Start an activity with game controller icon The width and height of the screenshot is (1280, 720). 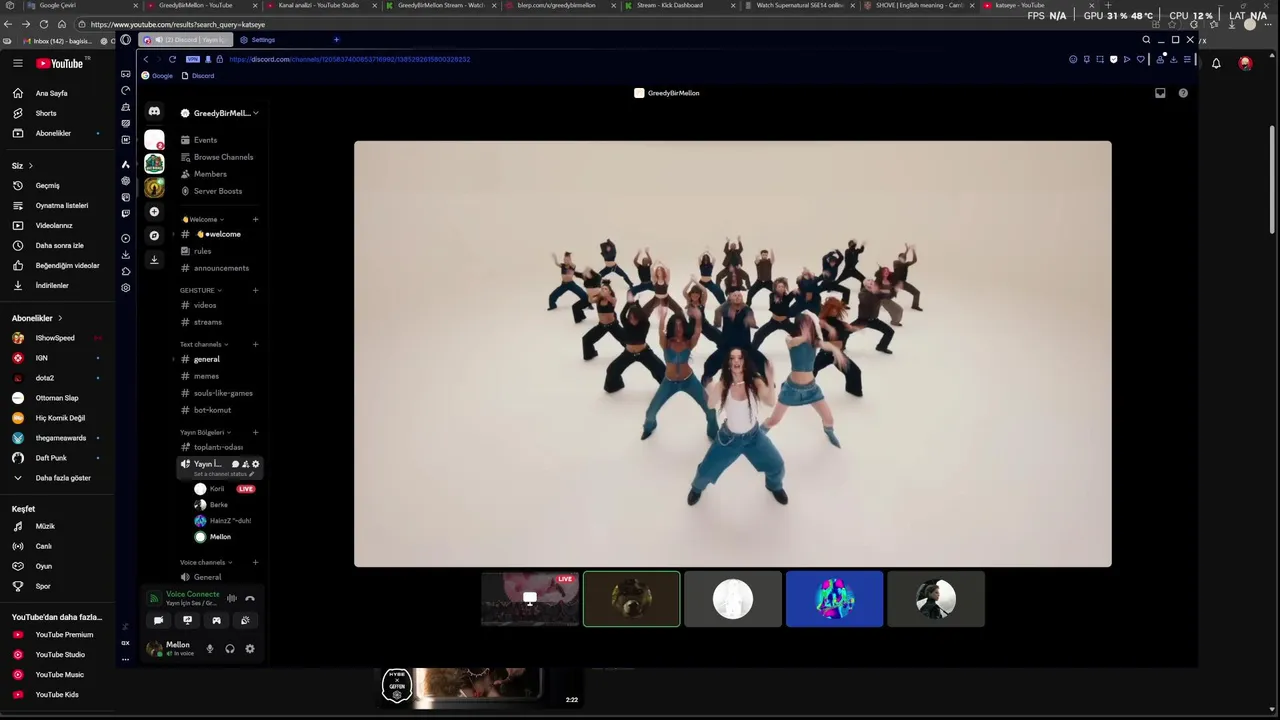click(x=216, y=621)
